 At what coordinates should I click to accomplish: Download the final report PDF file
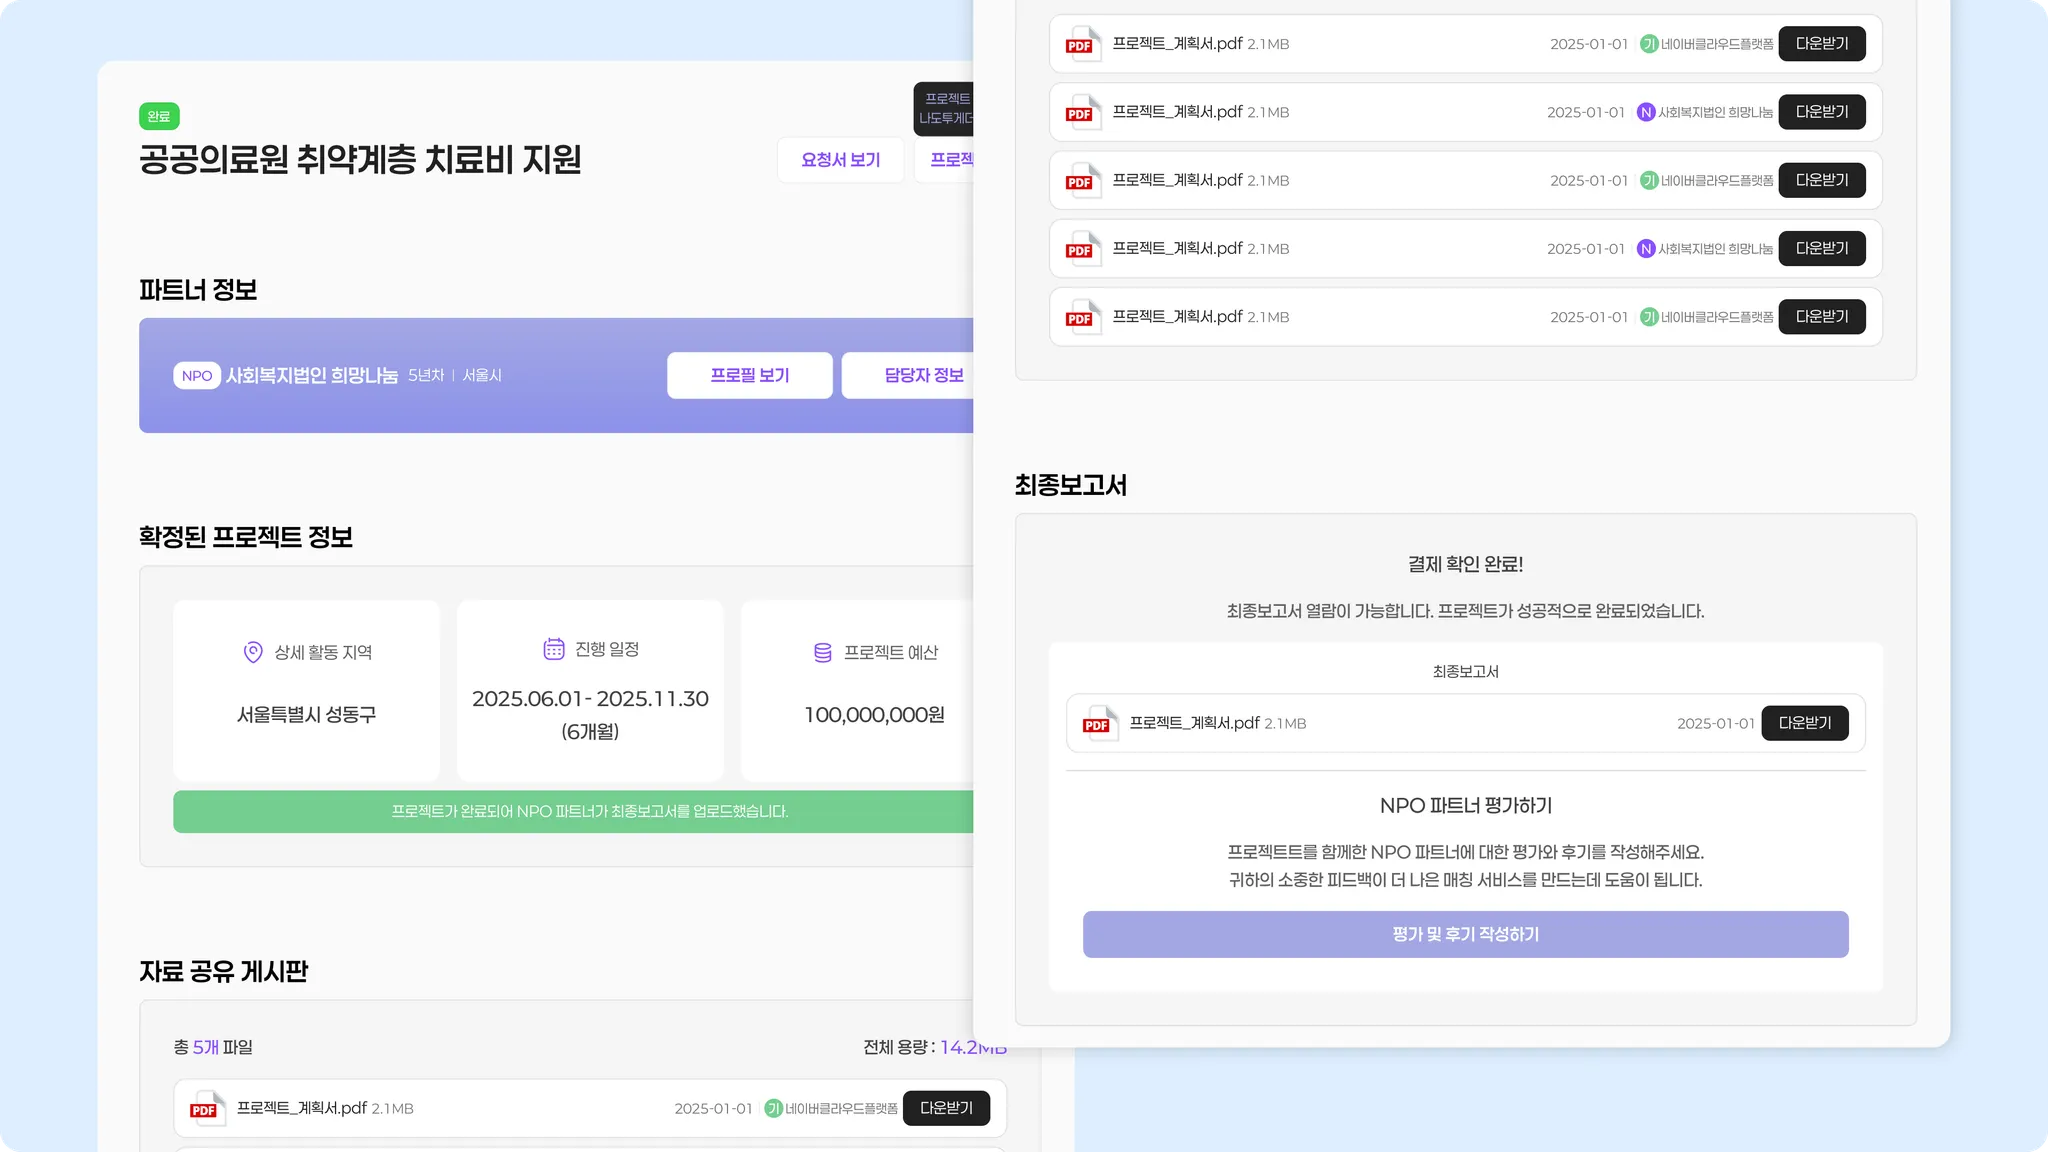pos(1804,723)
